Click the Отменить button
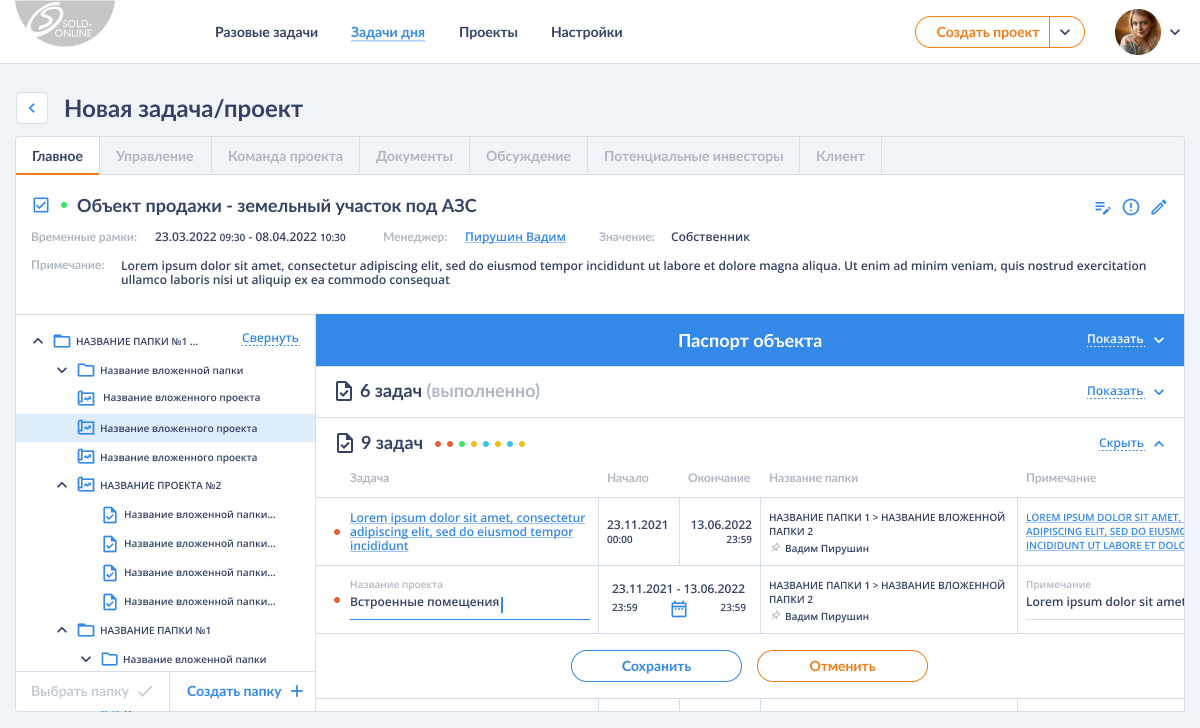The height and width of the screenshot is (728, 1200). click(x=842, y=666)
